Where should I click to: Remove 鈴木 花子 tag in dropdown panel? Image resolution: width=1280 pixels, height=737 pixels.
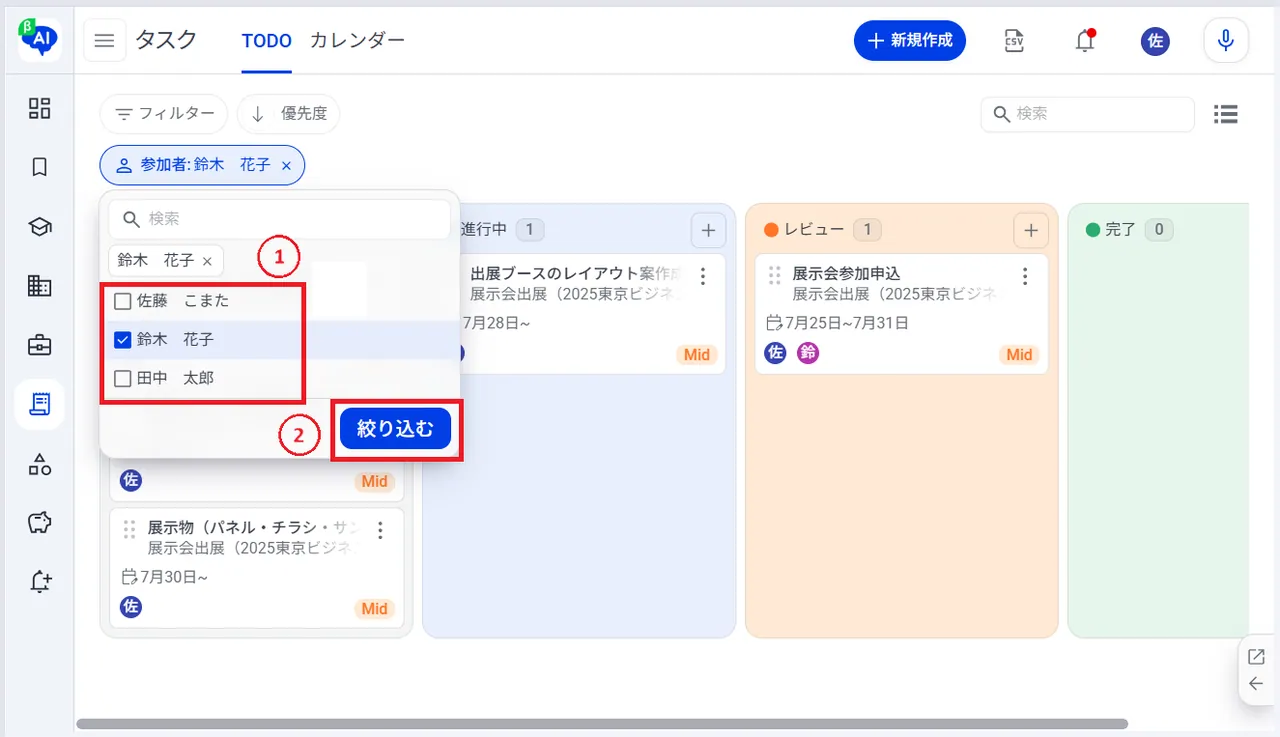click(207, 261)
